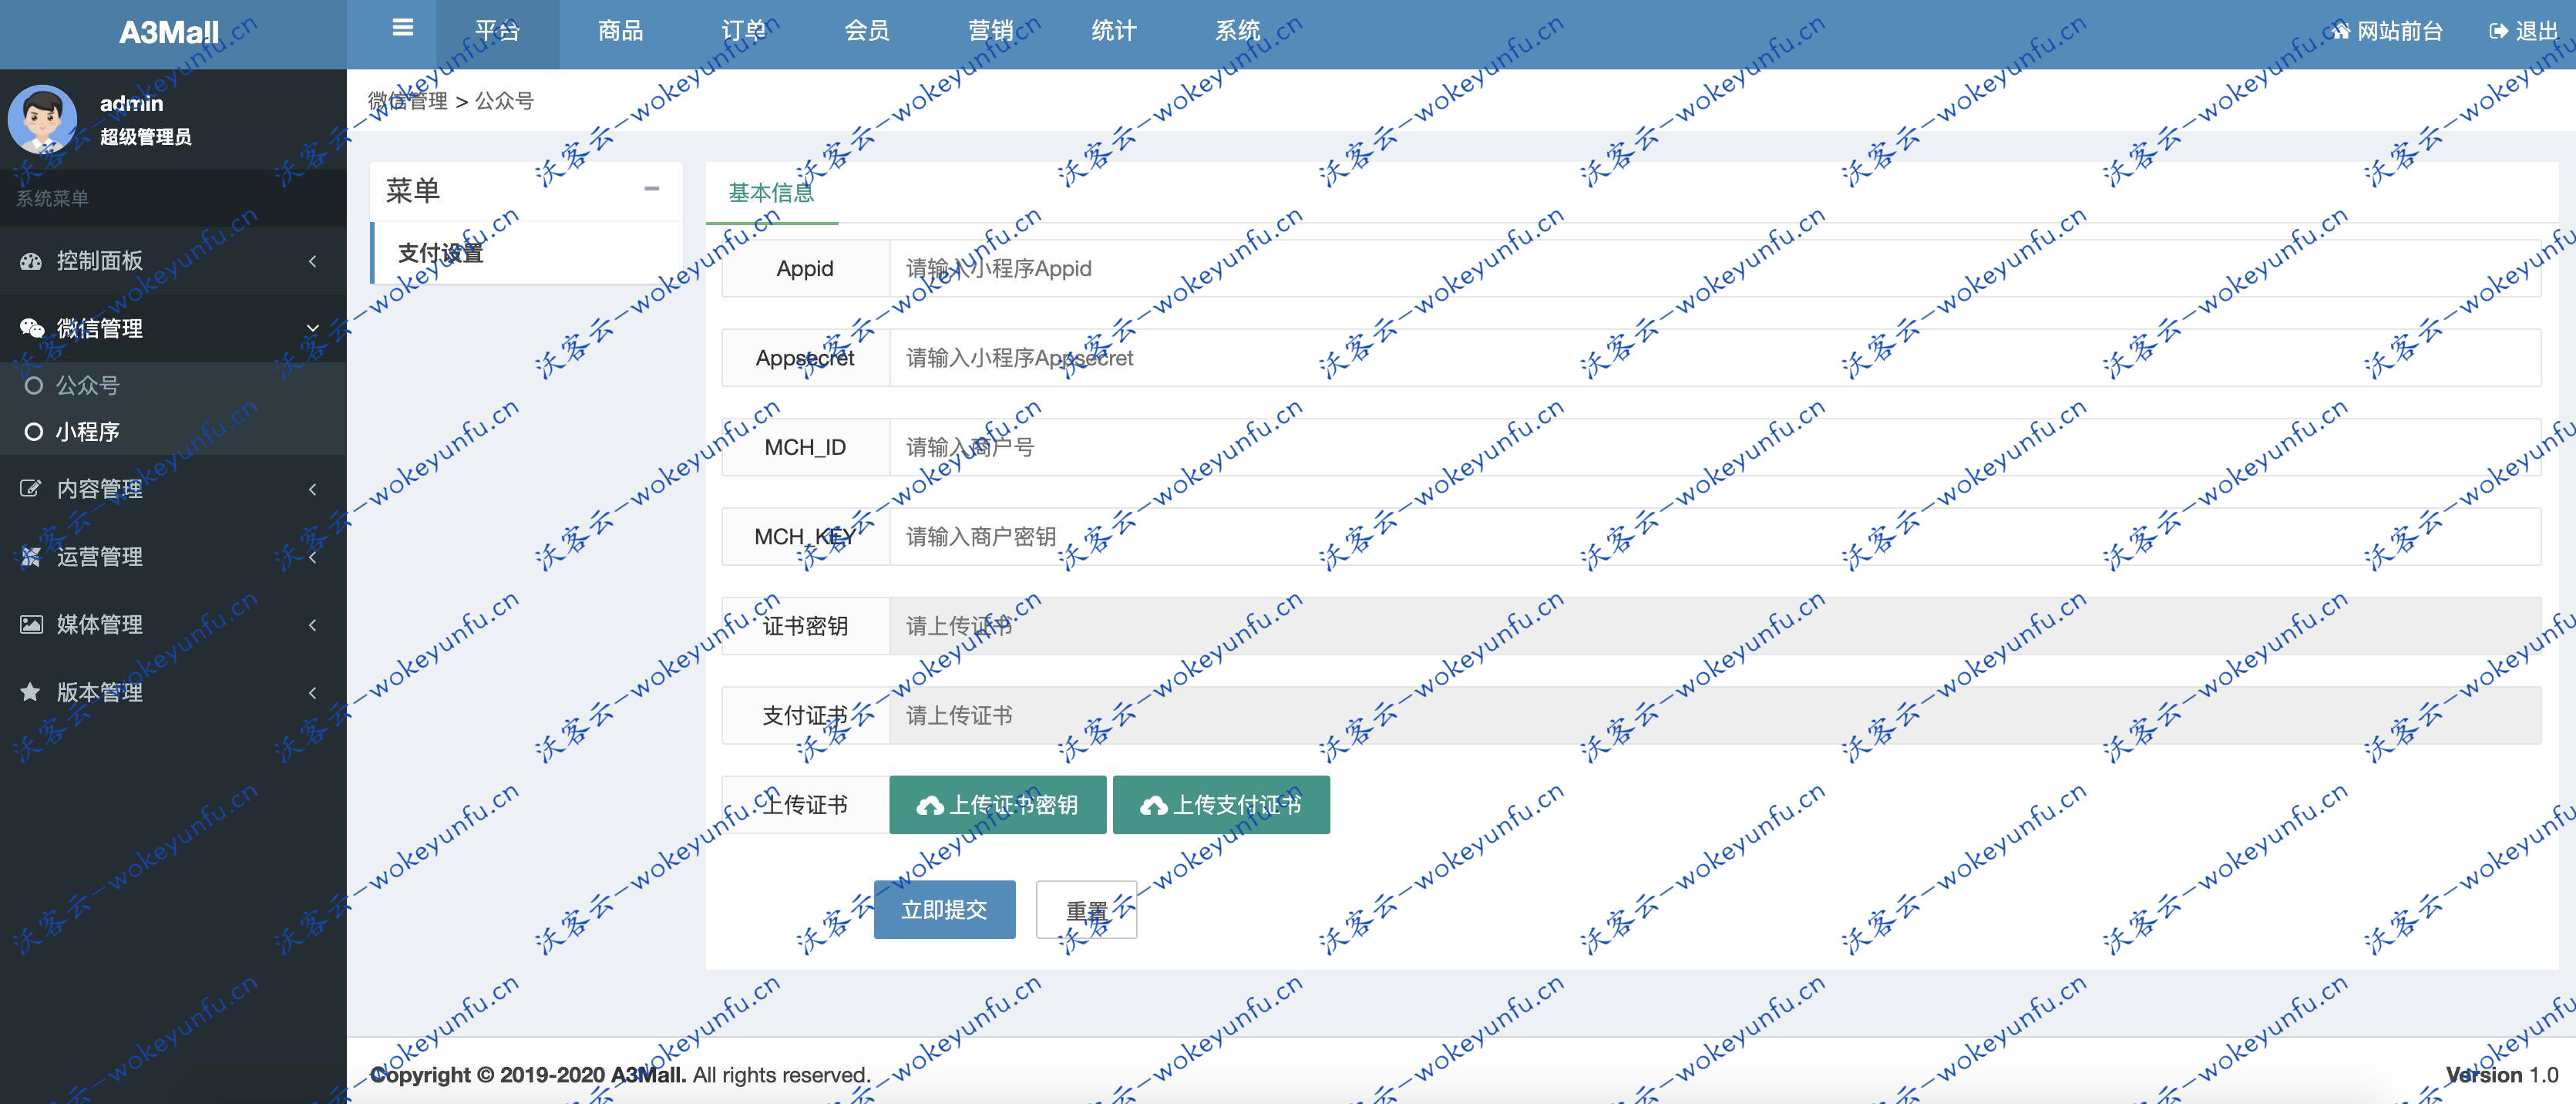Click the logout icon beside 退出
The image size is (2576, 1104).
(2498, 31)
